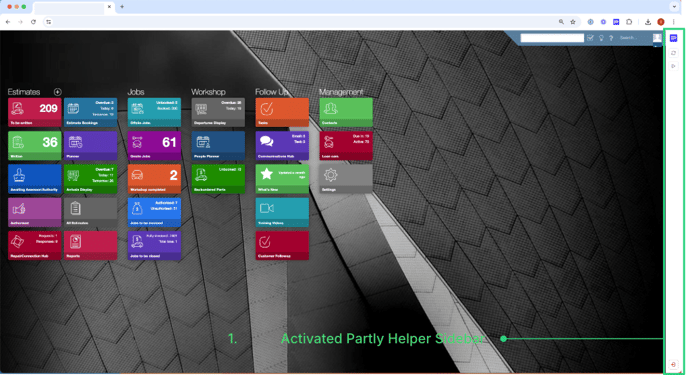Open the Jobs to be invoiced tile
Image resolution: width=688 pixels, height=375 pixels.
[x=154, y=212]
